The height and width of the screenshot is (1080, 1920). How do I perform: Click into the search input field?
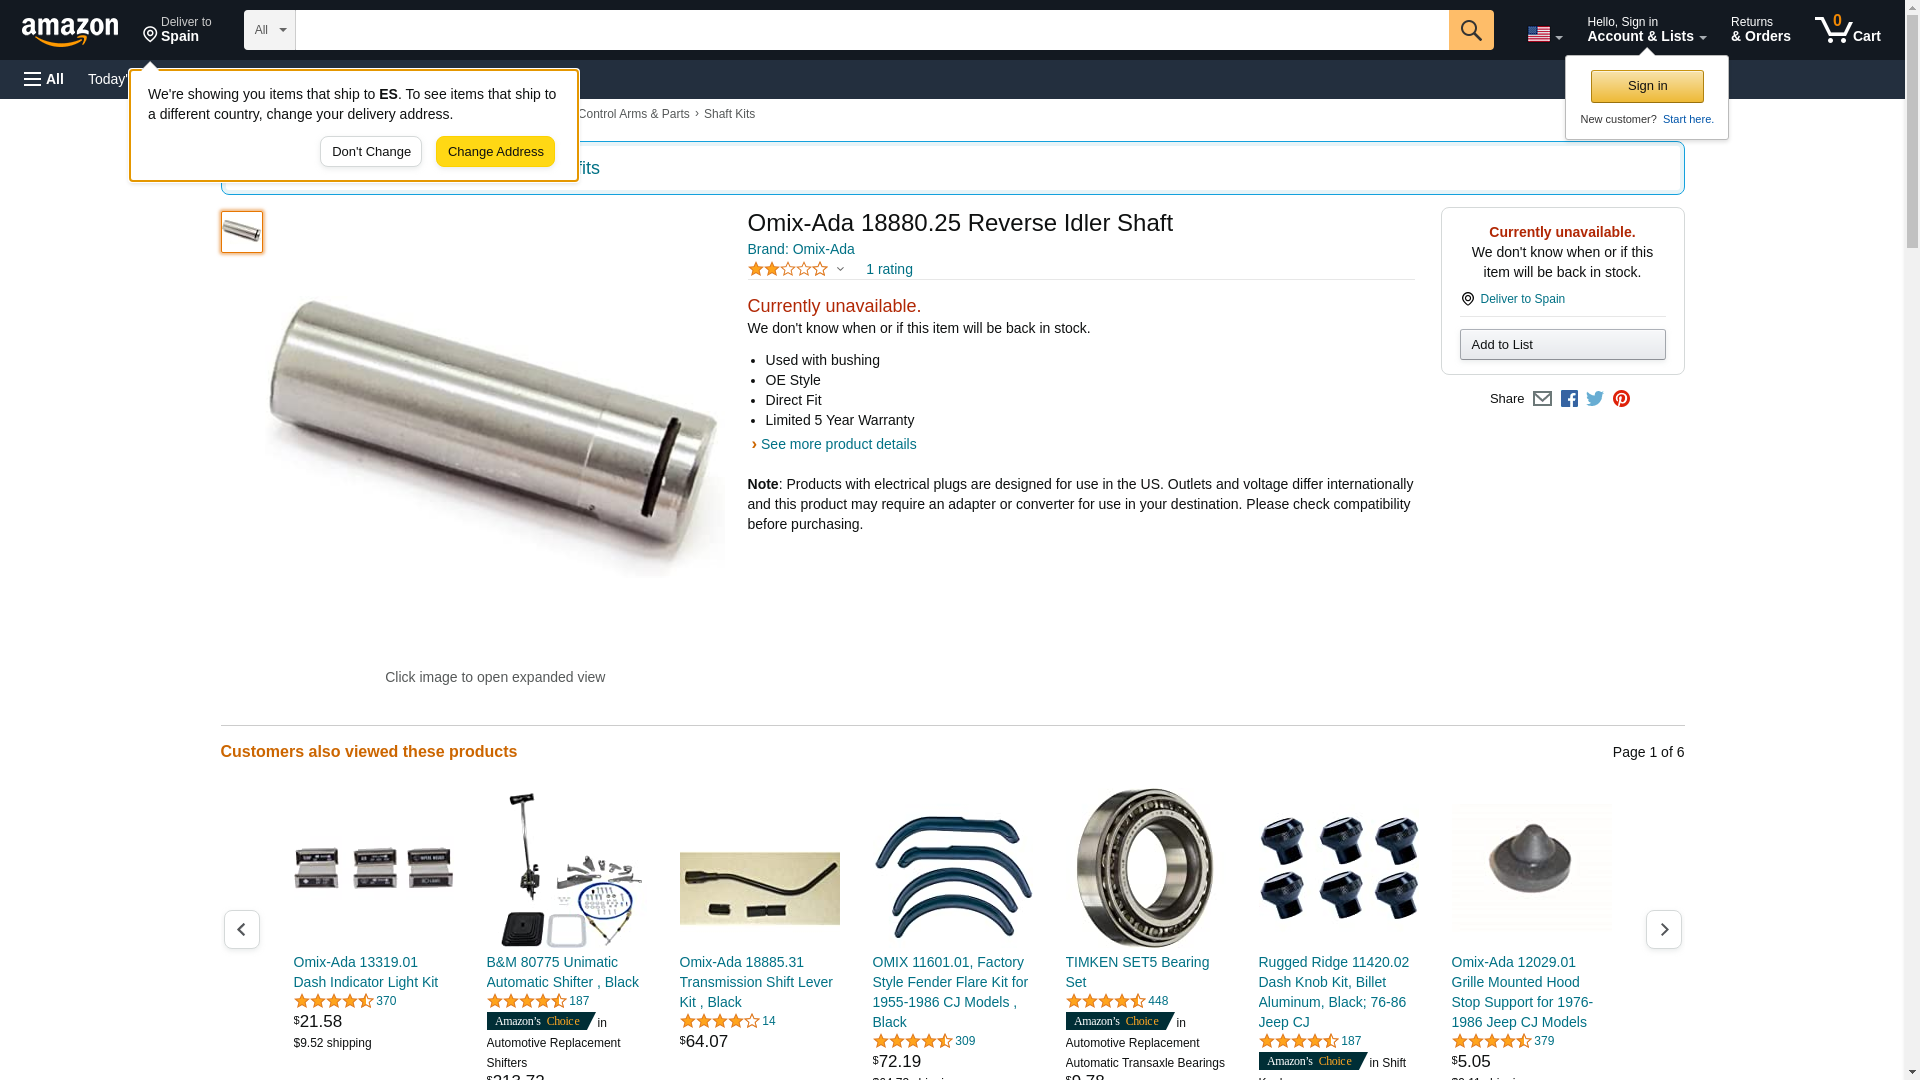point(872,30)
